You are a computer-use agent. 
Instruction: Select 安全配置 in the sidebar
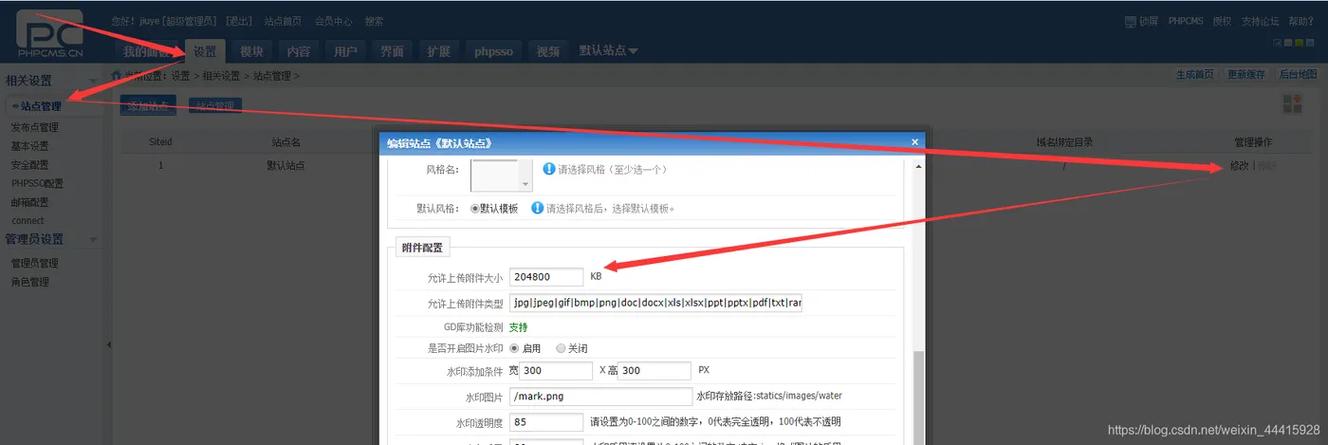click(x=30, y=165)
